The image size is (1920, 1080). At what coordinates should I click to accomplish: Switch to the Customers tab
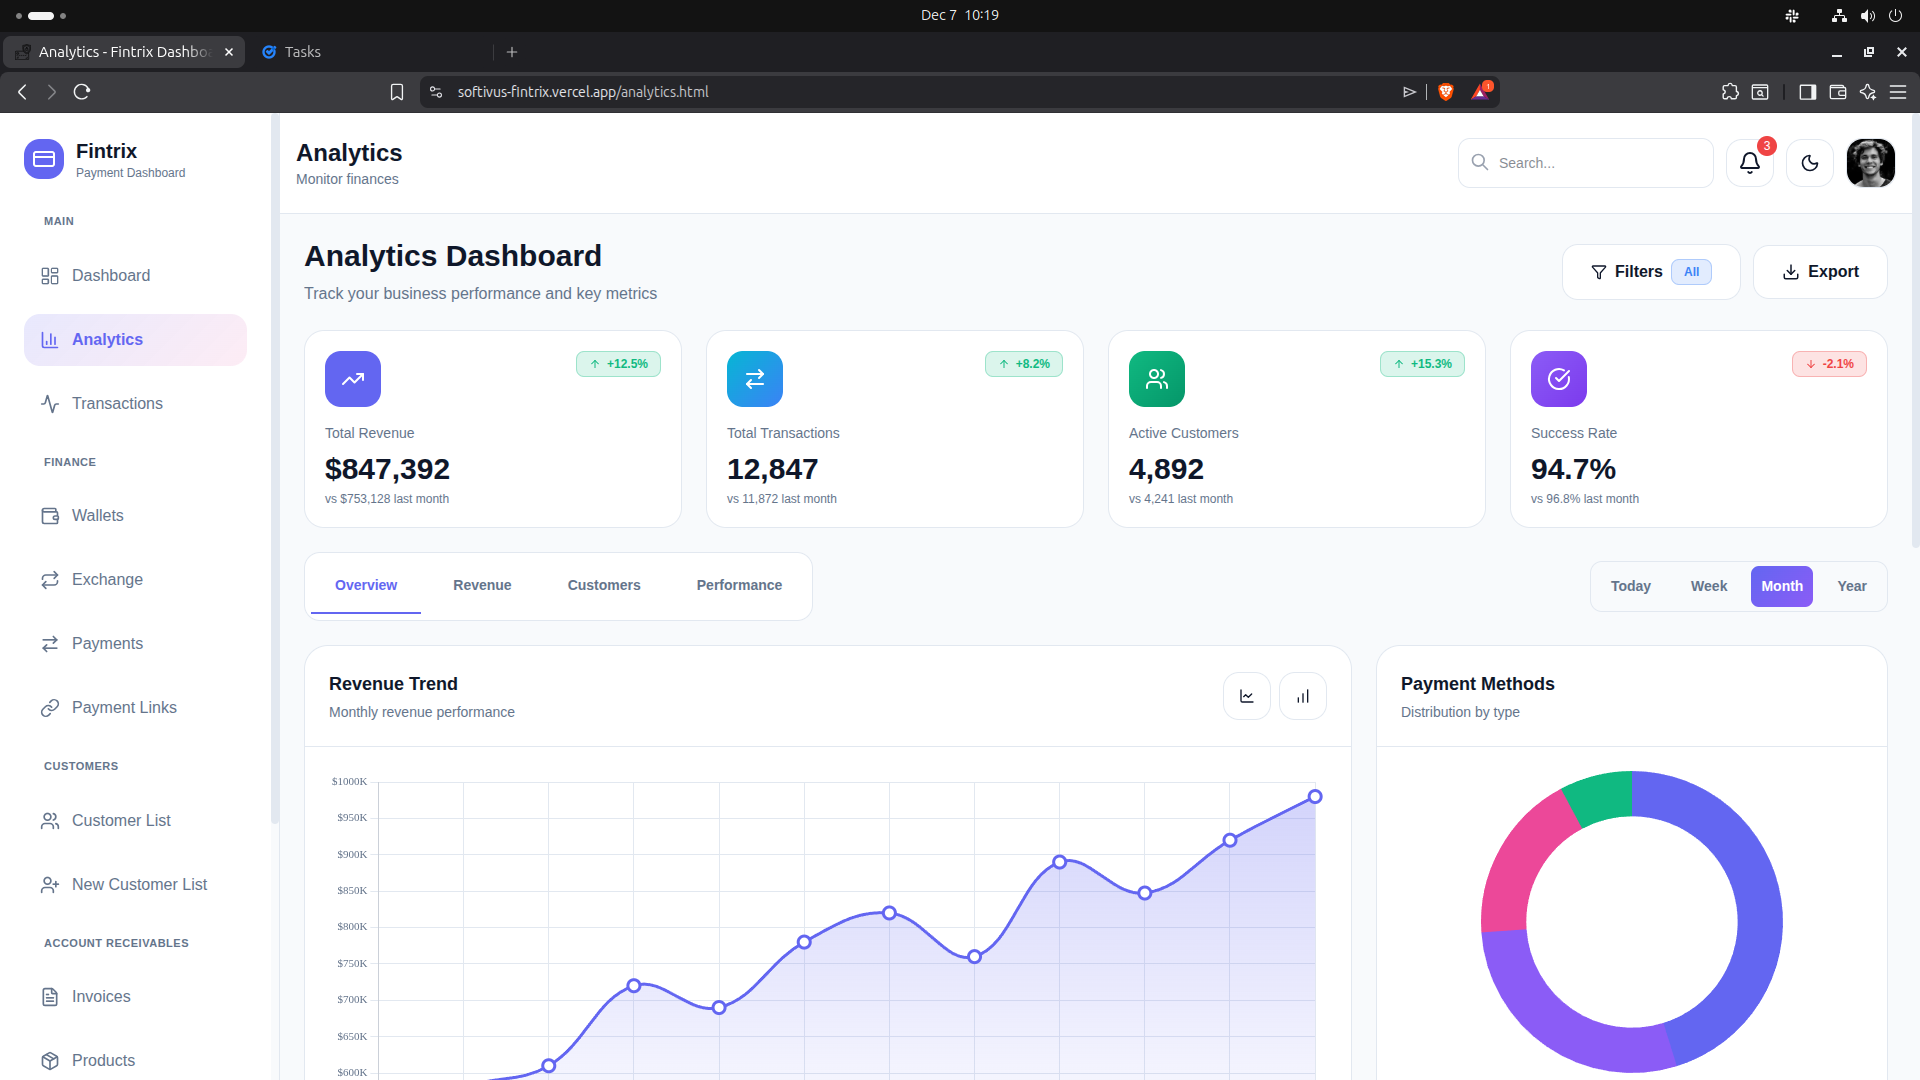603,585
